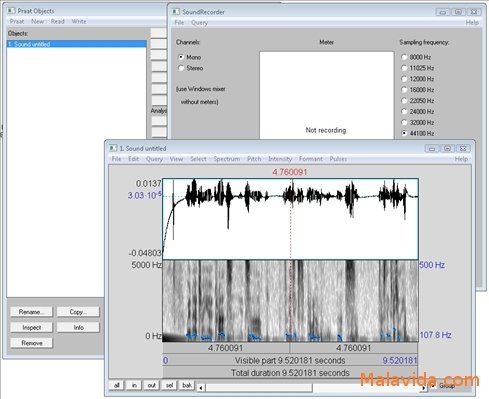Open Help menu in Sound editor window

pos(461,159)
